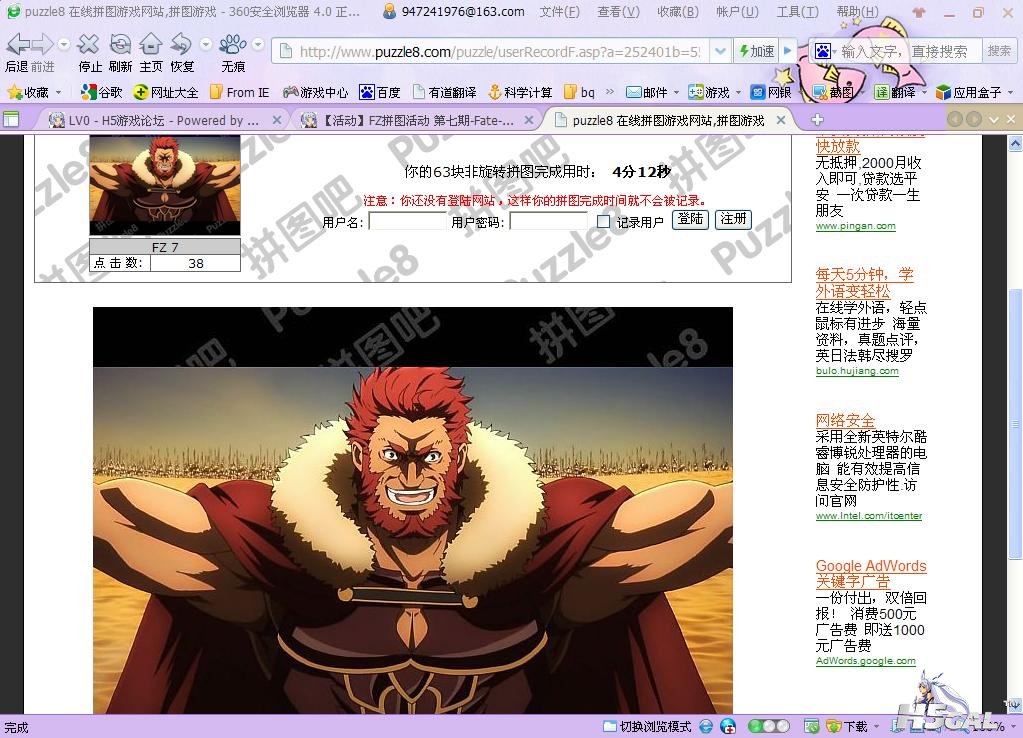The height and width of the screenshot is (738, 1023).
Task: Open the 邮件 mail toolbar item
Action: pos(647,93)
